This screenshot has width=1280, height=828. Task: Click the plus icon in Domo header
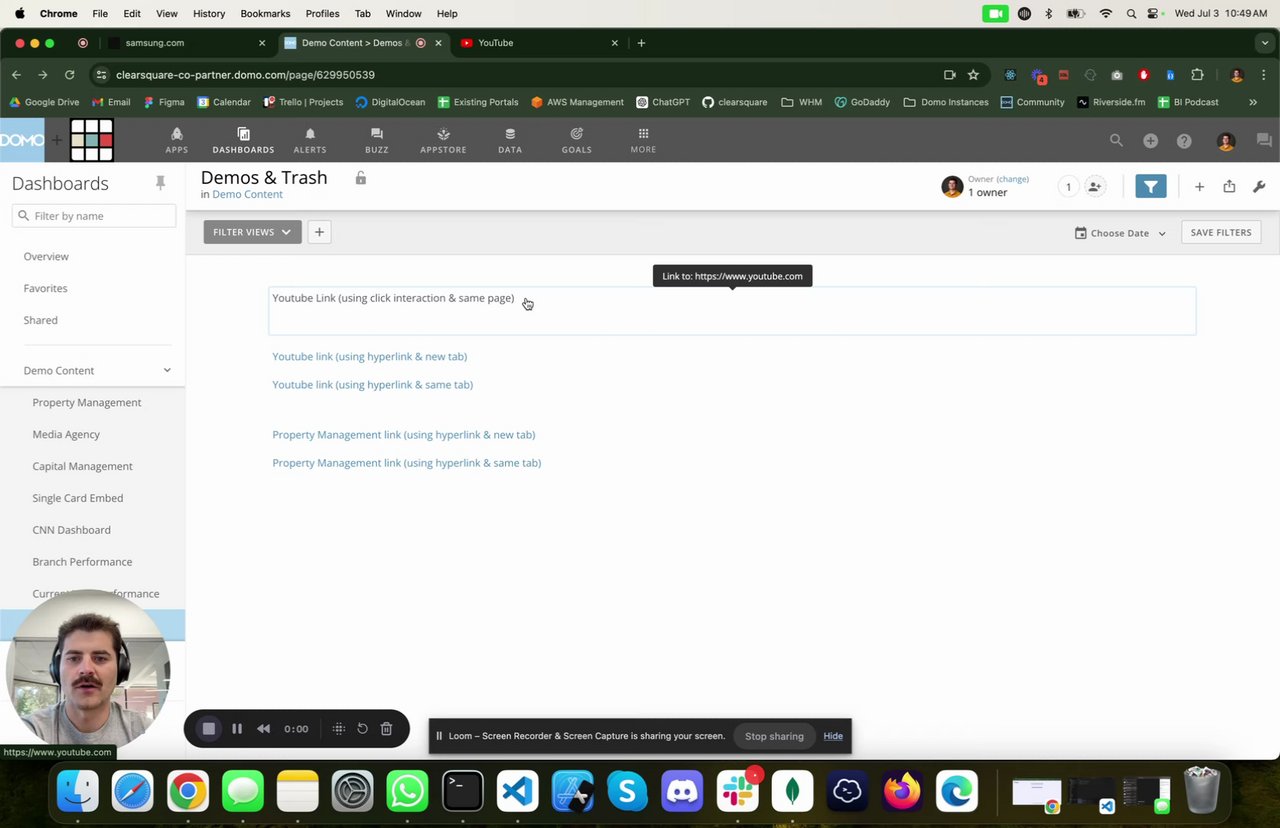pyautogui.click(x=1150, y=141)
